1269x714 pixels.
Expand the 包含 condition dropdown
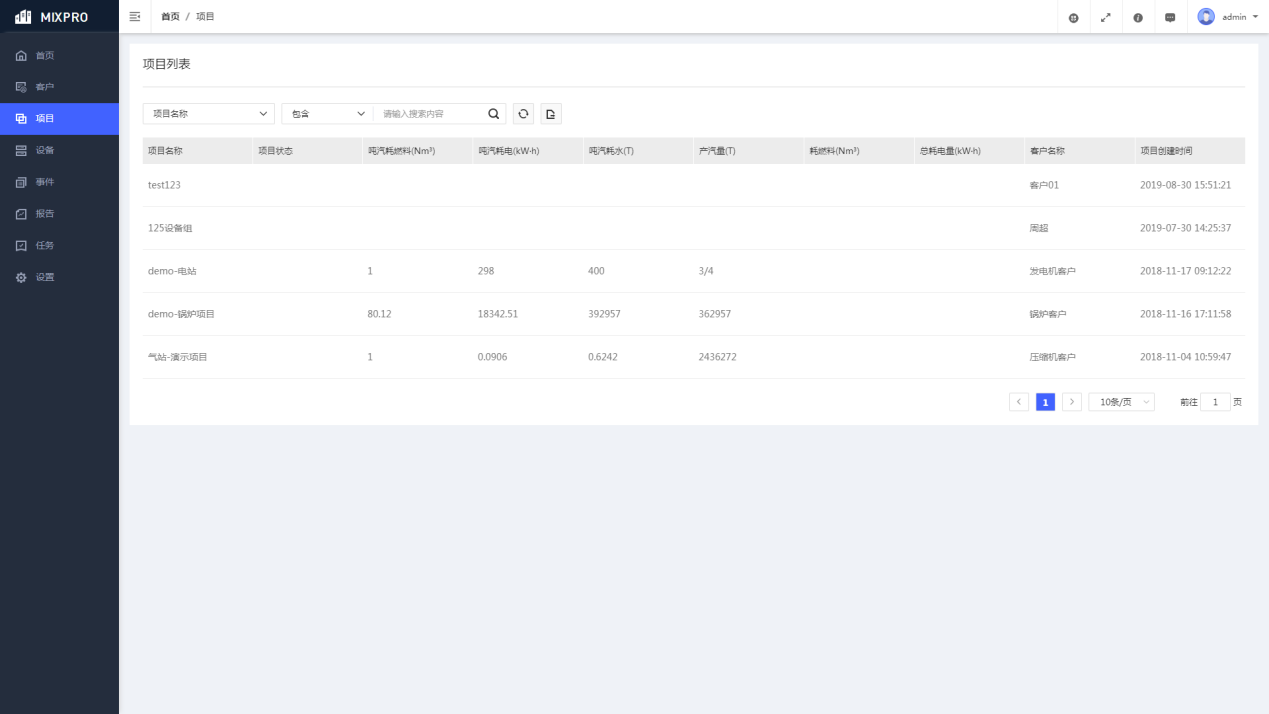pos(327,114)
